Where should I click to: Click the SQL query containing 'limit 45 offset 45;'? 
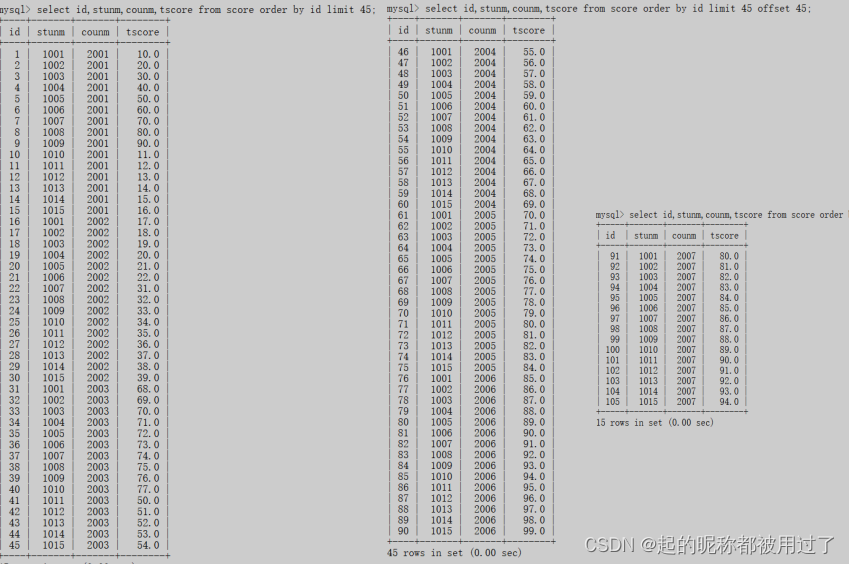coord(599,9)
